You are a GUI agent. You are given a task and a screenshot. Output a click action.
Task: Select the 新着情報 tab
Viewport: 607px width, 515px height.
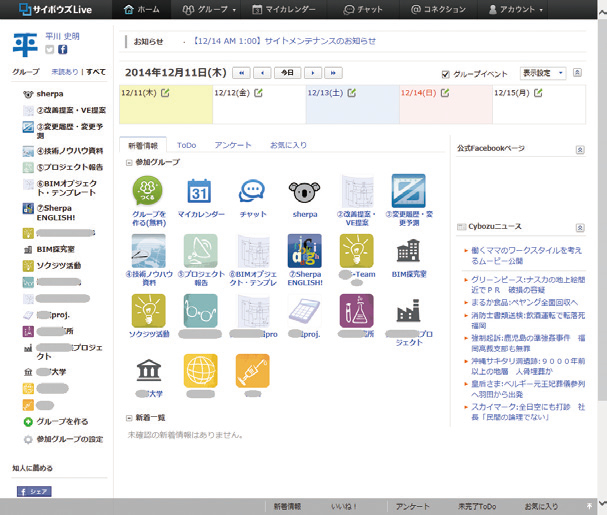[143, 145]
